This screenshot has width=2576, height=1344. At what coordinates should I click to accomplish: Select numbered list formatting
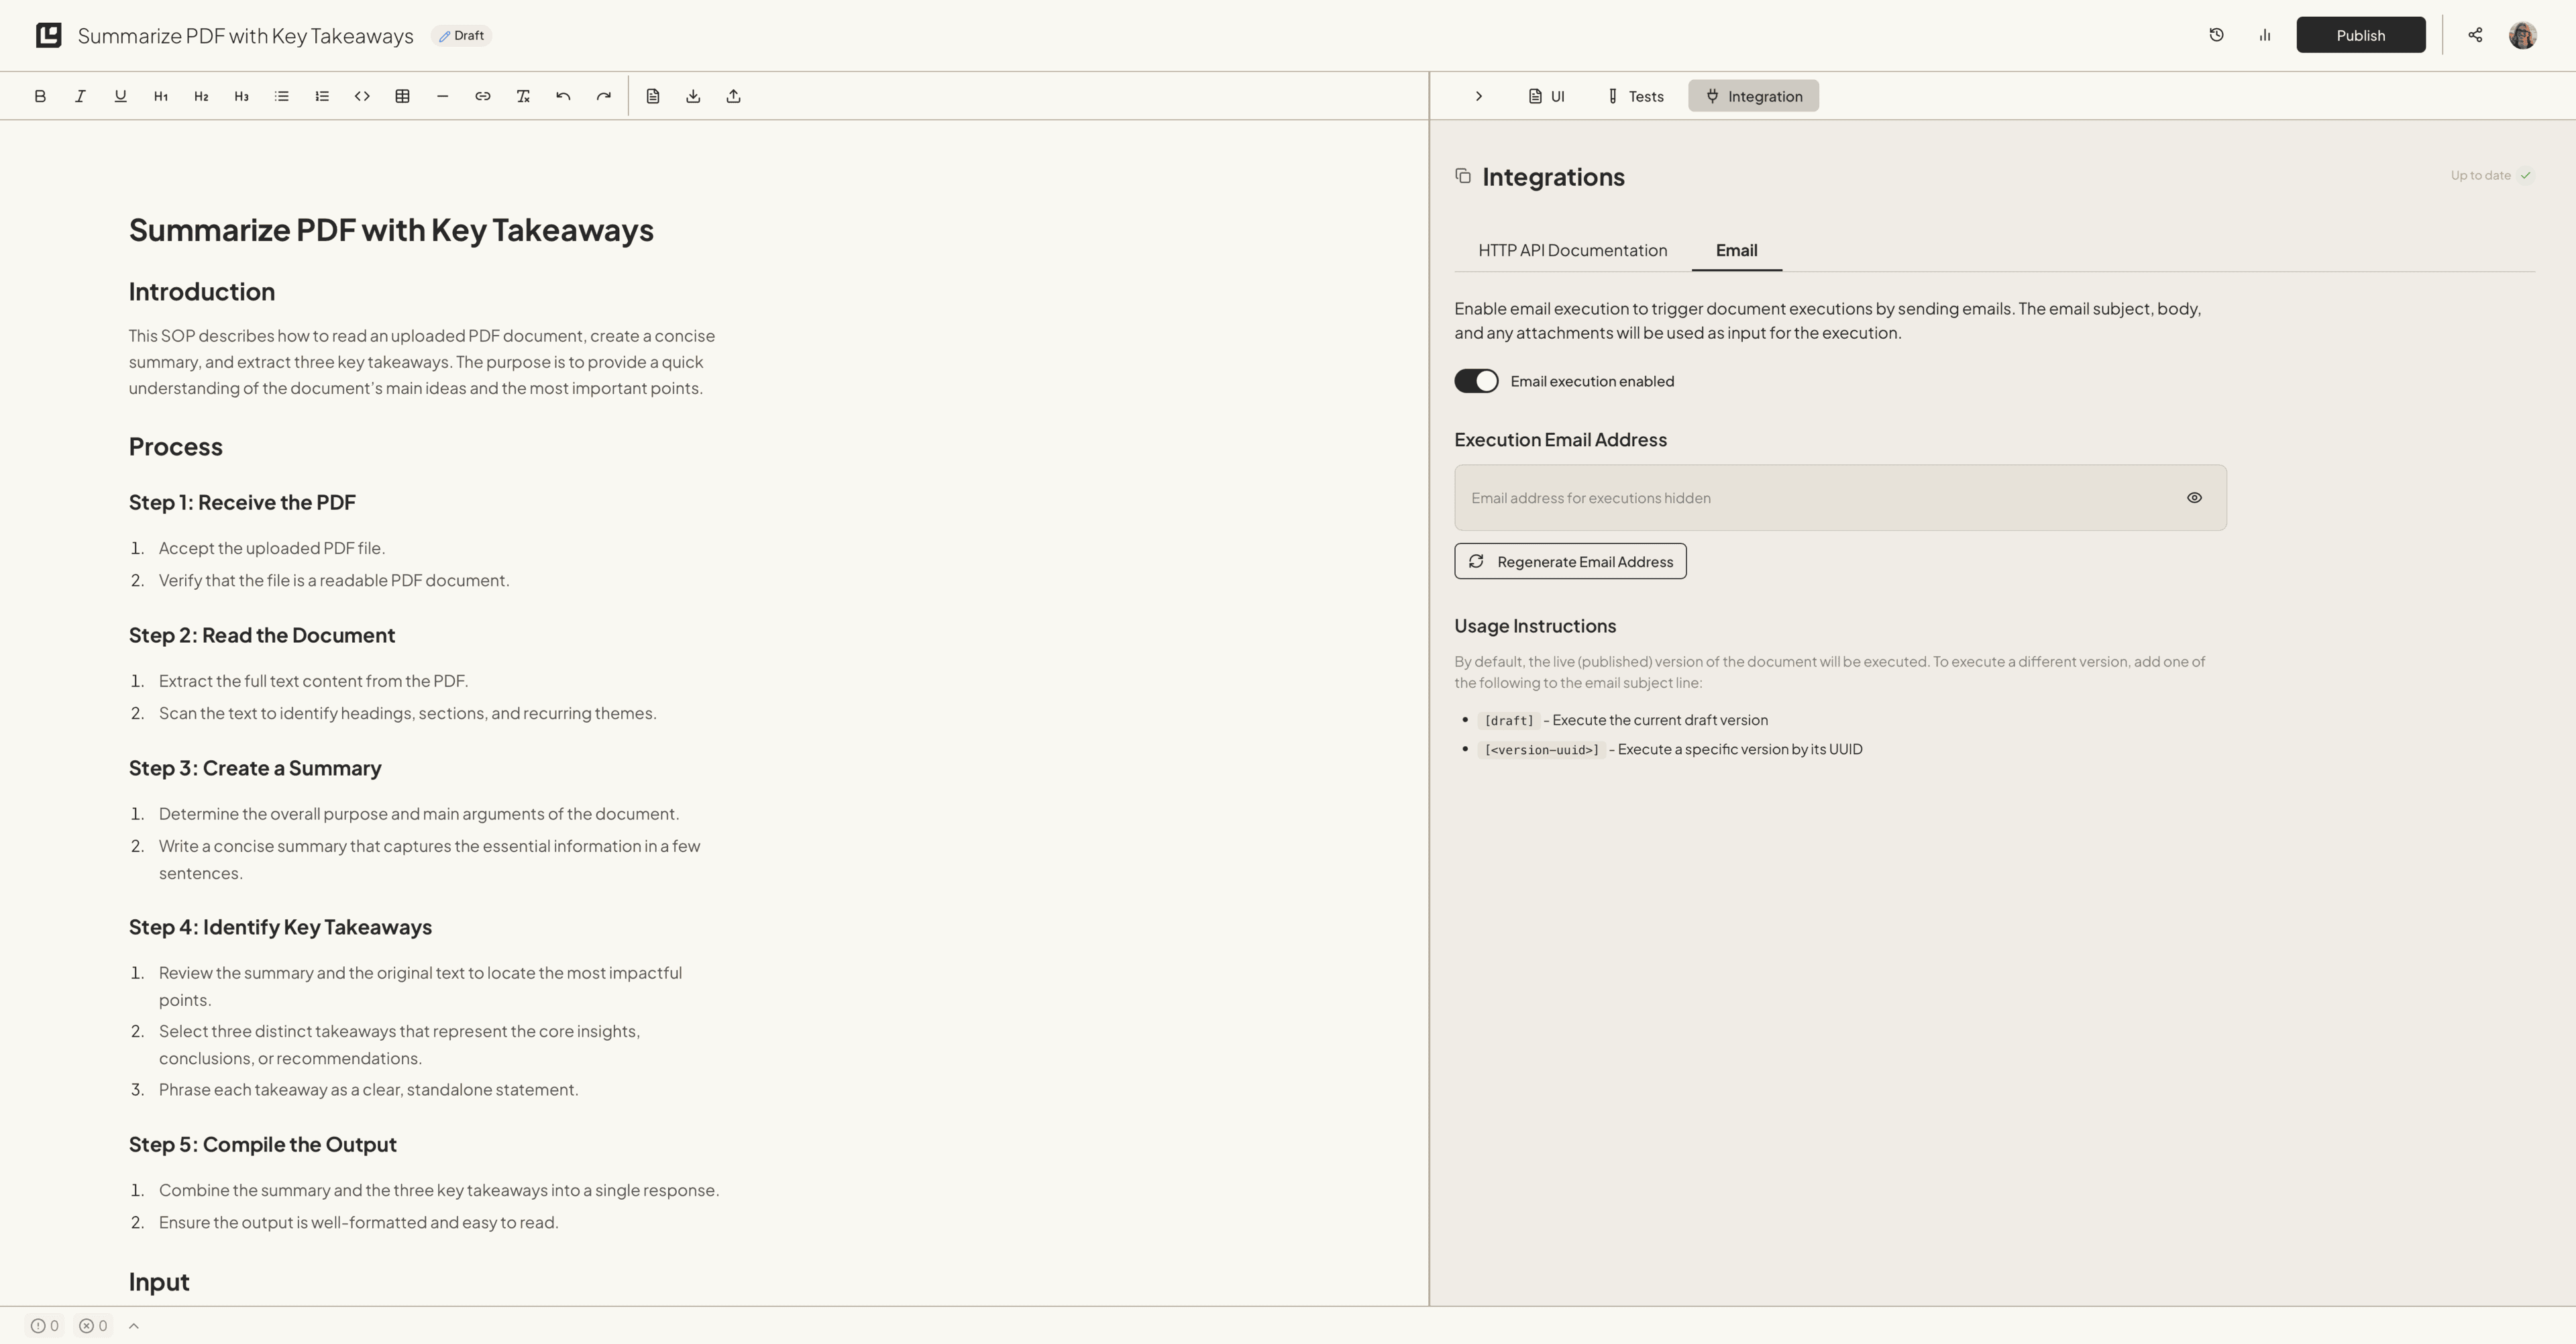pos(321,95)
